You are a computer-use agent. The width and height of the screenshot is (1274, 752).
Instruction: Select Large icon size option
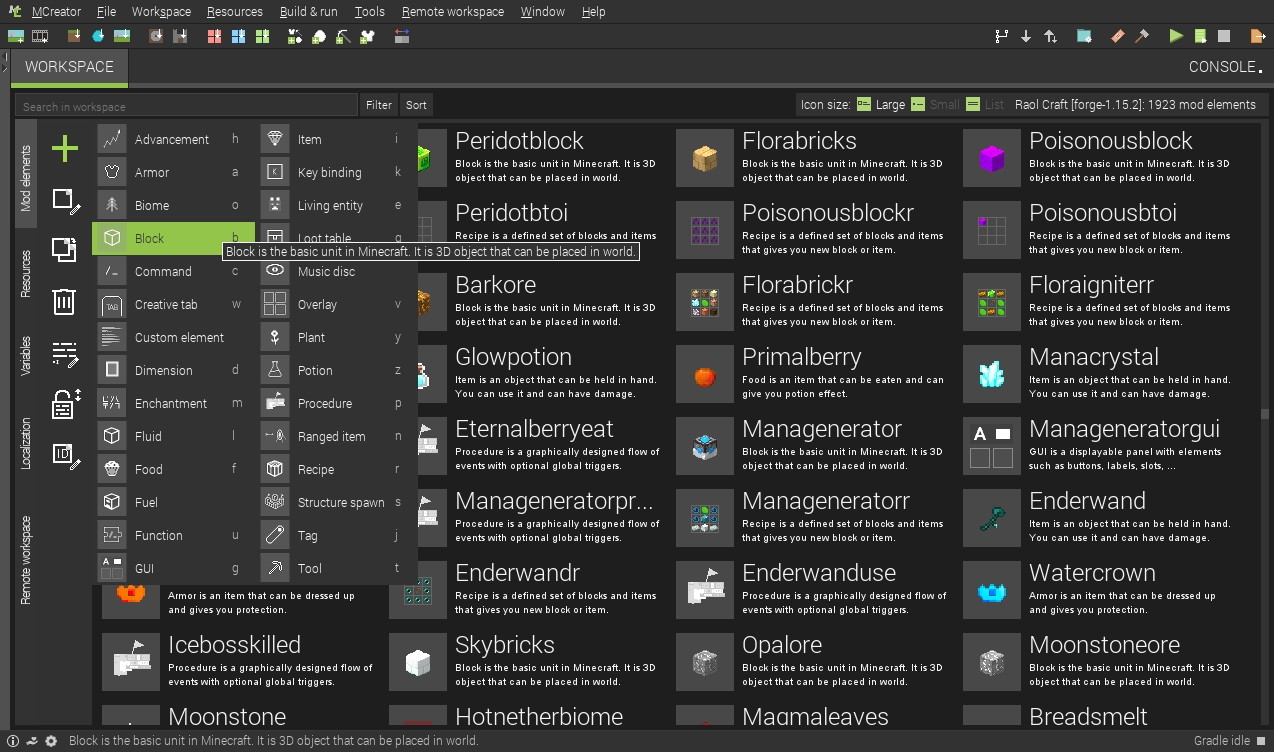pyautogui.click(x=880, y=104)
